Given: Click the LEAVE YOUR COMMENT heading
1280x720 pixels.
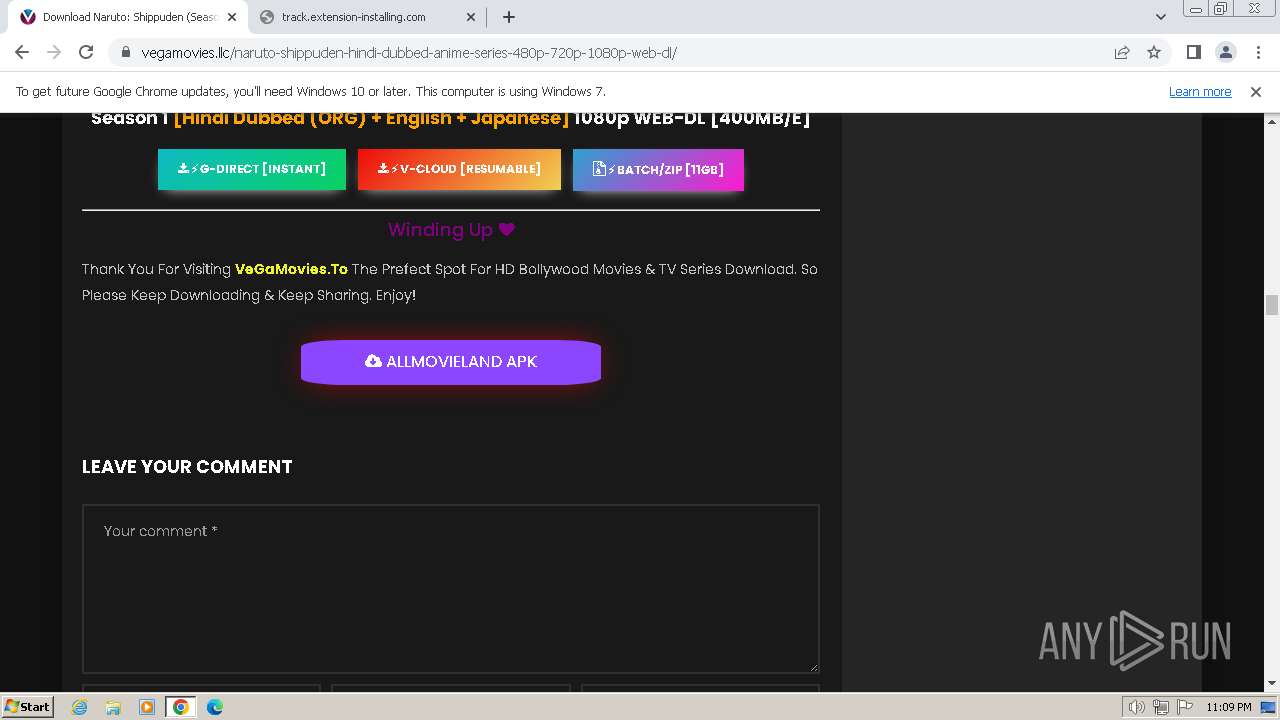Looking at the screenshot, I should [187, 467].
